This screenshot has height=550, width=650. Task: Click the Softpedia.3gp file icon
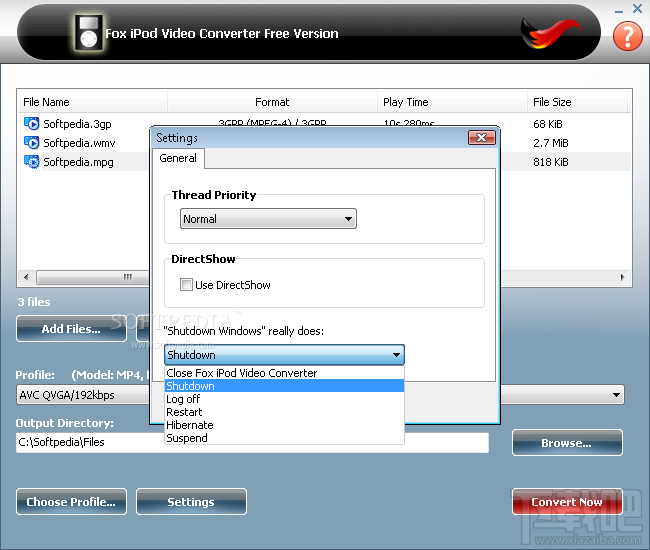32,124
